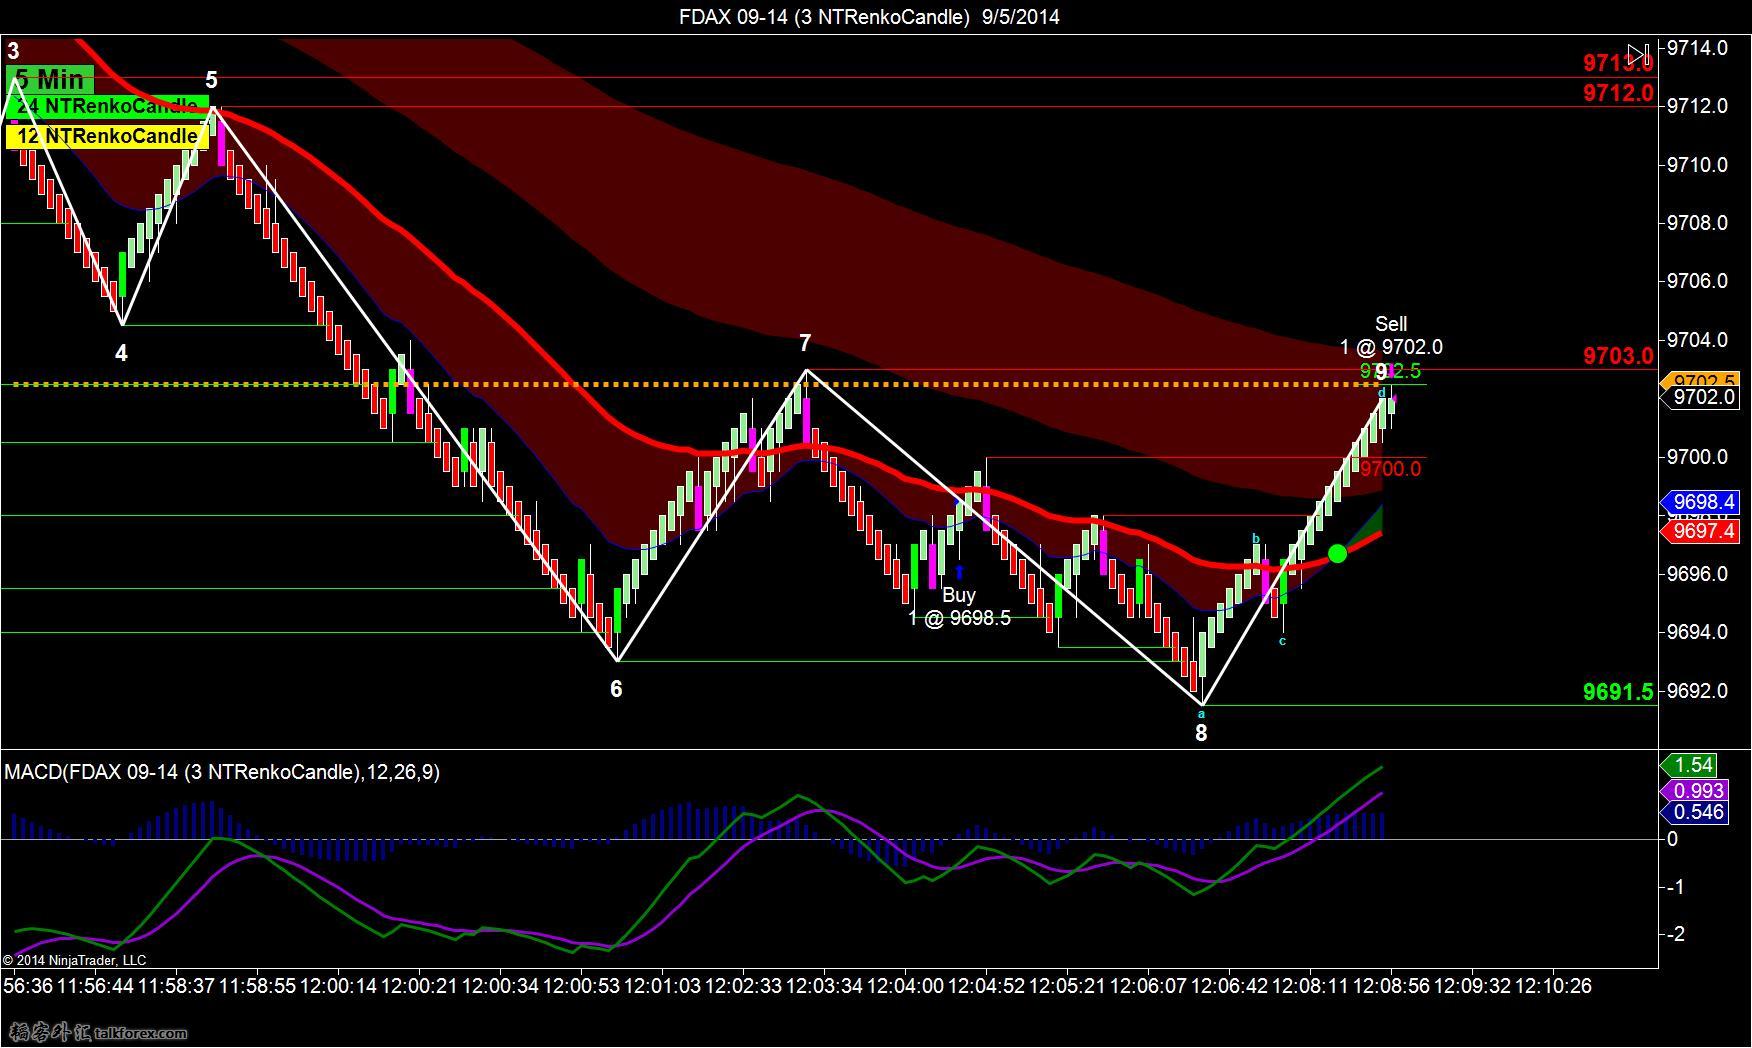The width and height of the screenshot is (1752, 1048).
Task: Click the 9692.0 price axis label
Action: pos(1697,691)
